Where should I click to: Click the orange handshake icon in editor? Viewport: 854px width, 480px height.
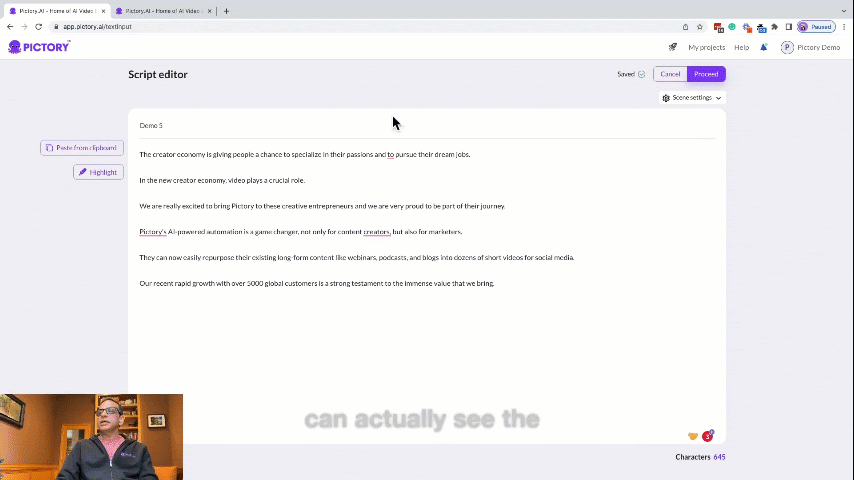(x=693, y=436)
